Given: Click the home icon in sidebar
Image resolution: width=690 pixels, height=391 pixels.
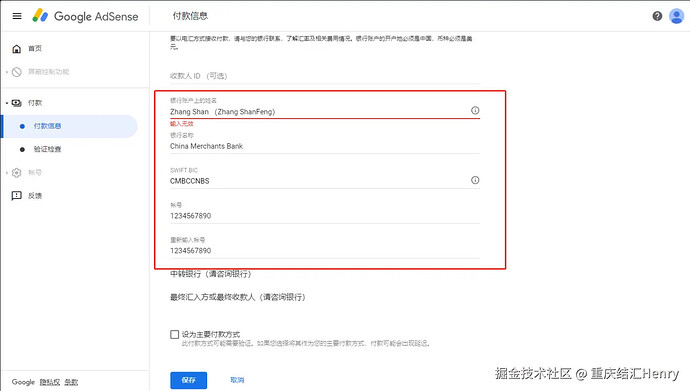Looking at the screenshot, I should tap(16, 48).
